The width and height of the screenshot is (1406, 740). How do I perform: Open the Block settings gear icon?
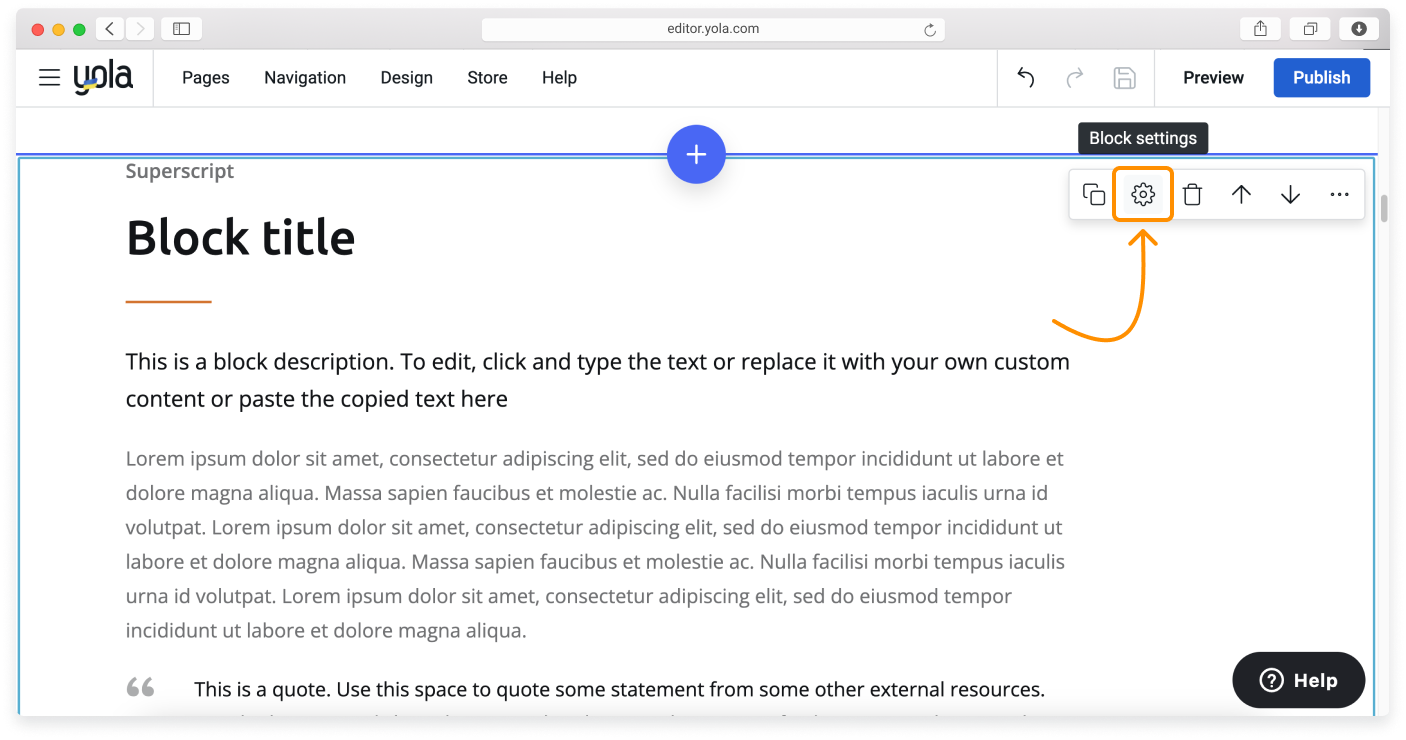coord(1143,195)
